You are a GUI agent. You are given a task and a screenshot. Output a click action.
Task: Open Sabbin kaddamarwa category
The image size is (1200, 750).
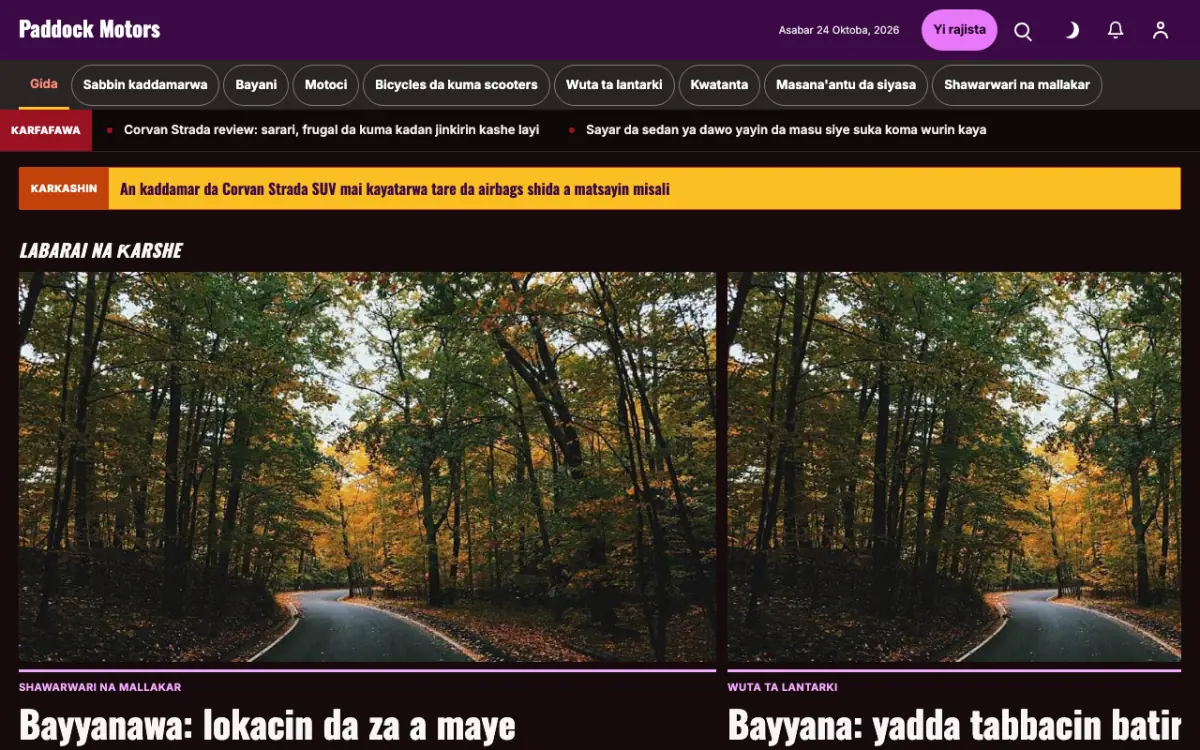tap(145, 85)
